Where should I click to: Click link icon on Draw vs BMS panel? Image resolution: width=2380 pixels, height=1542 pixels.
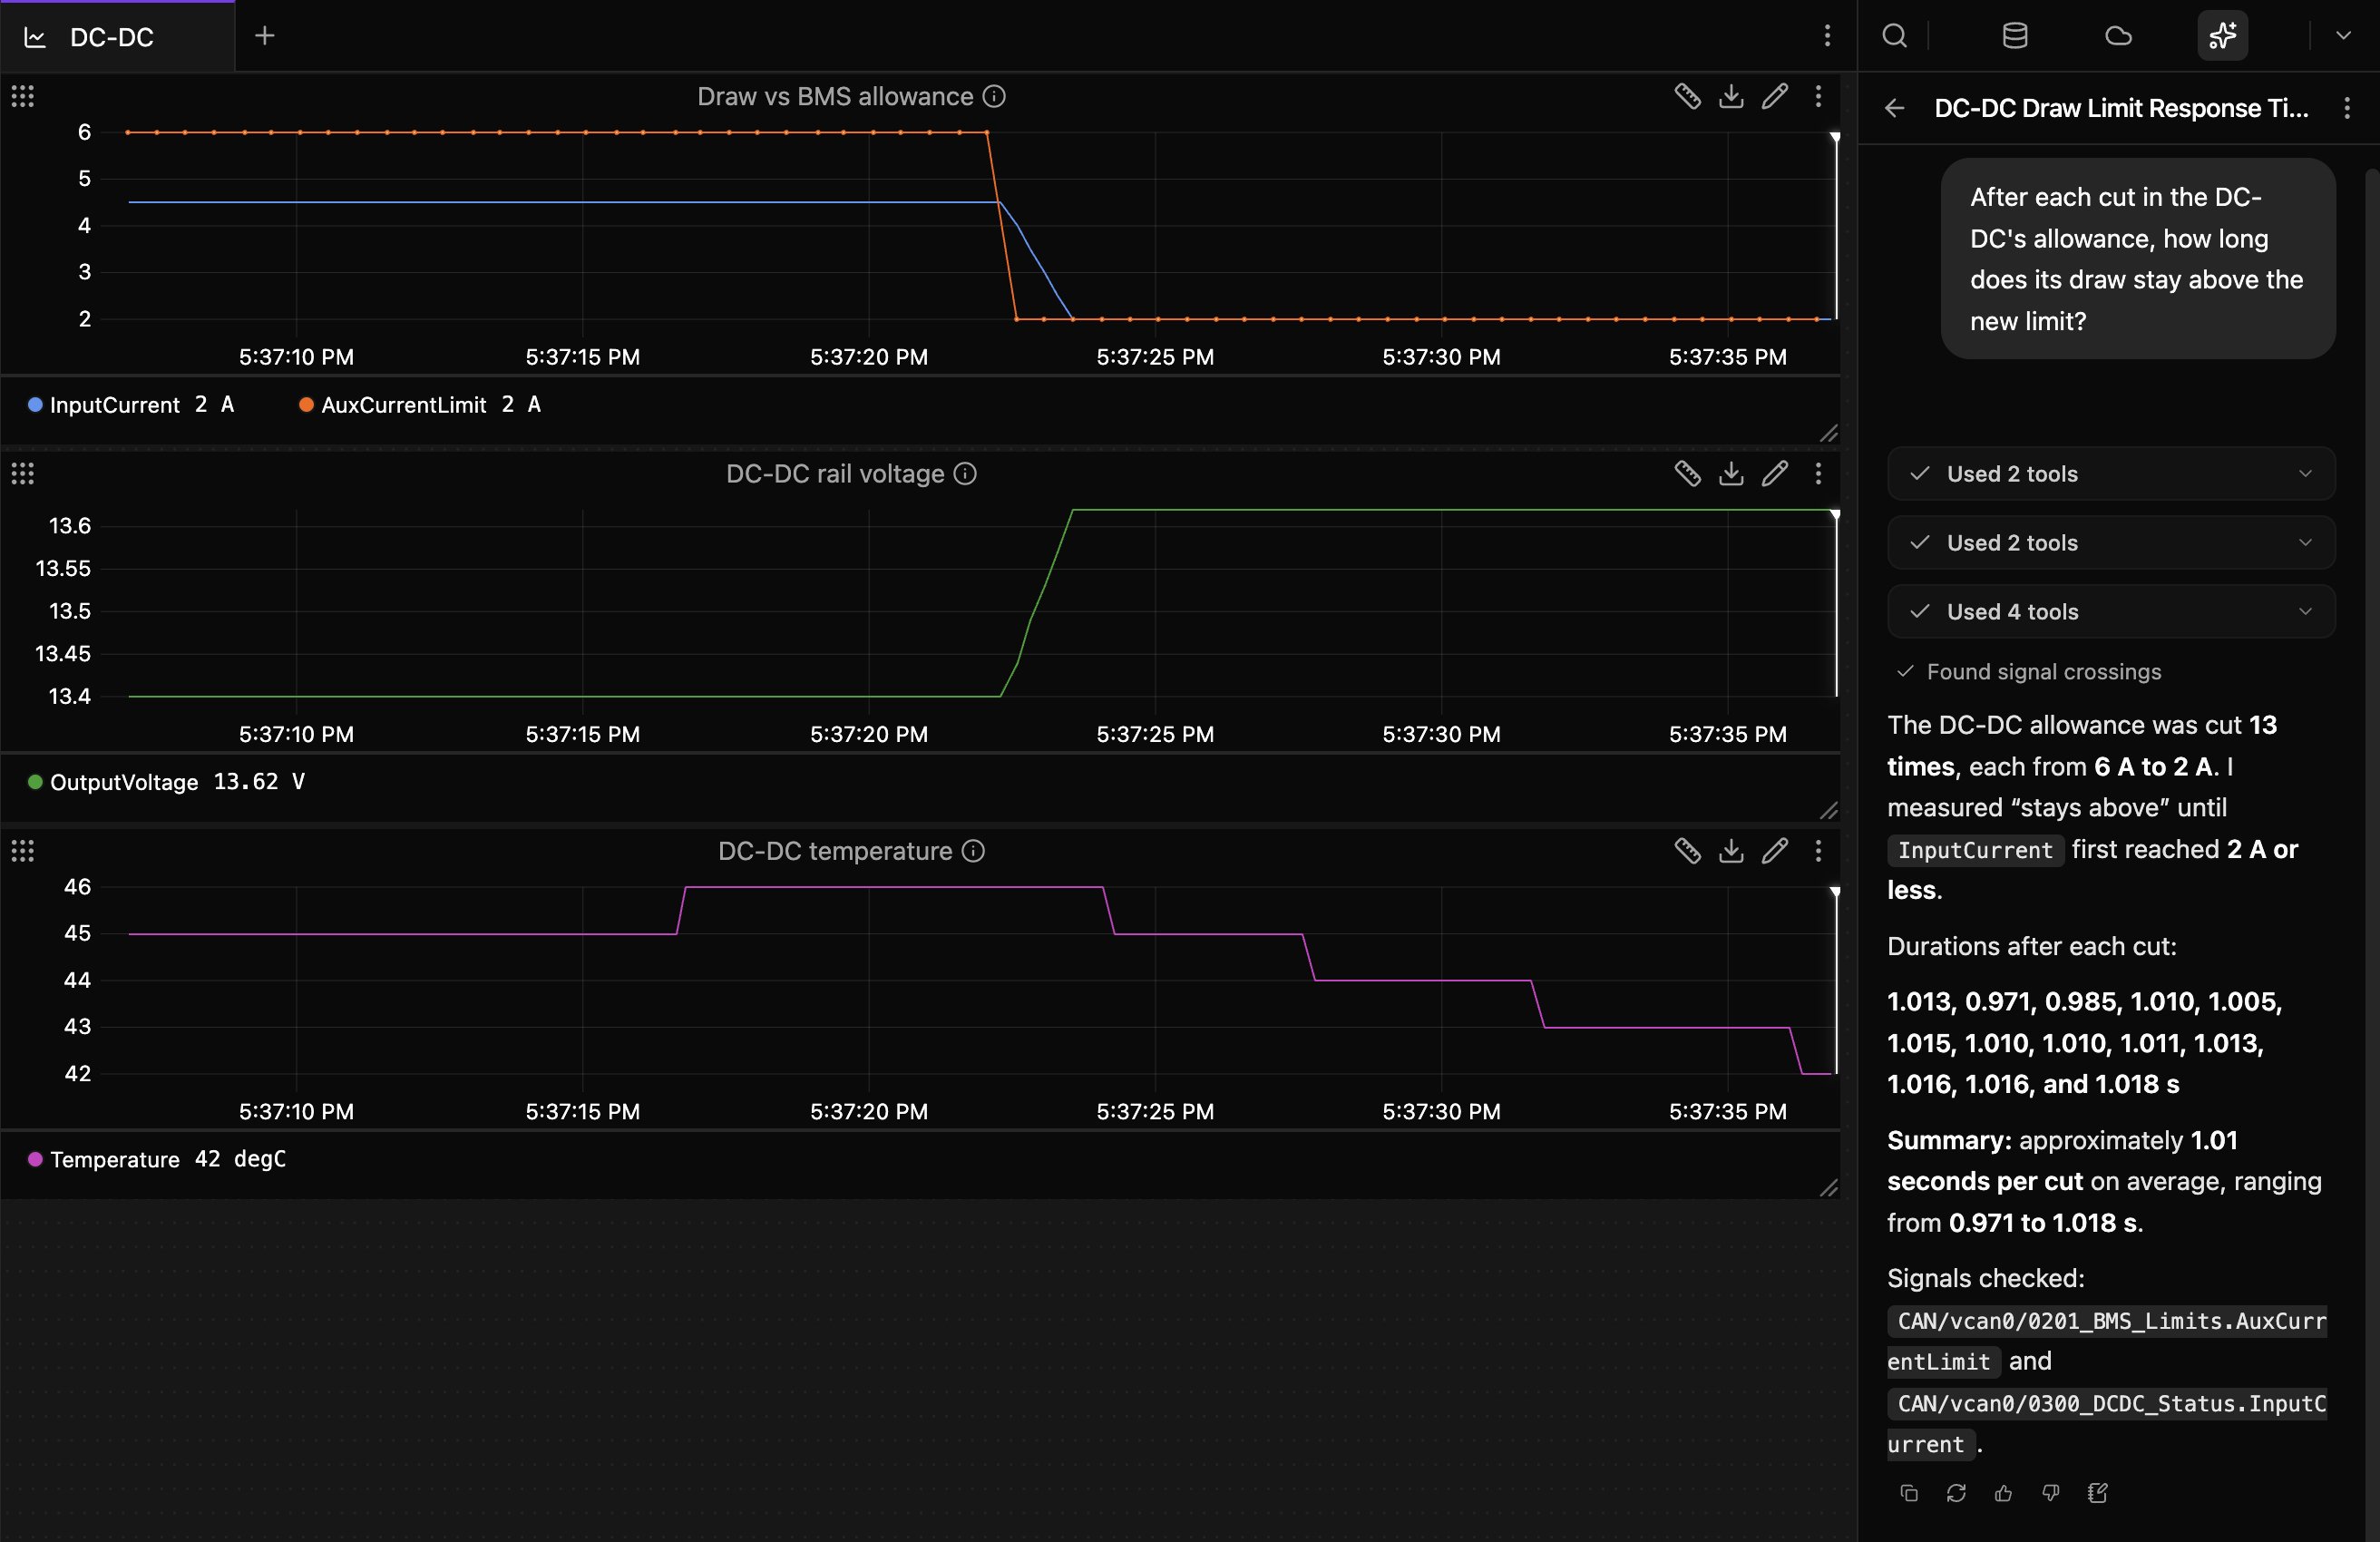(1687, 96)
